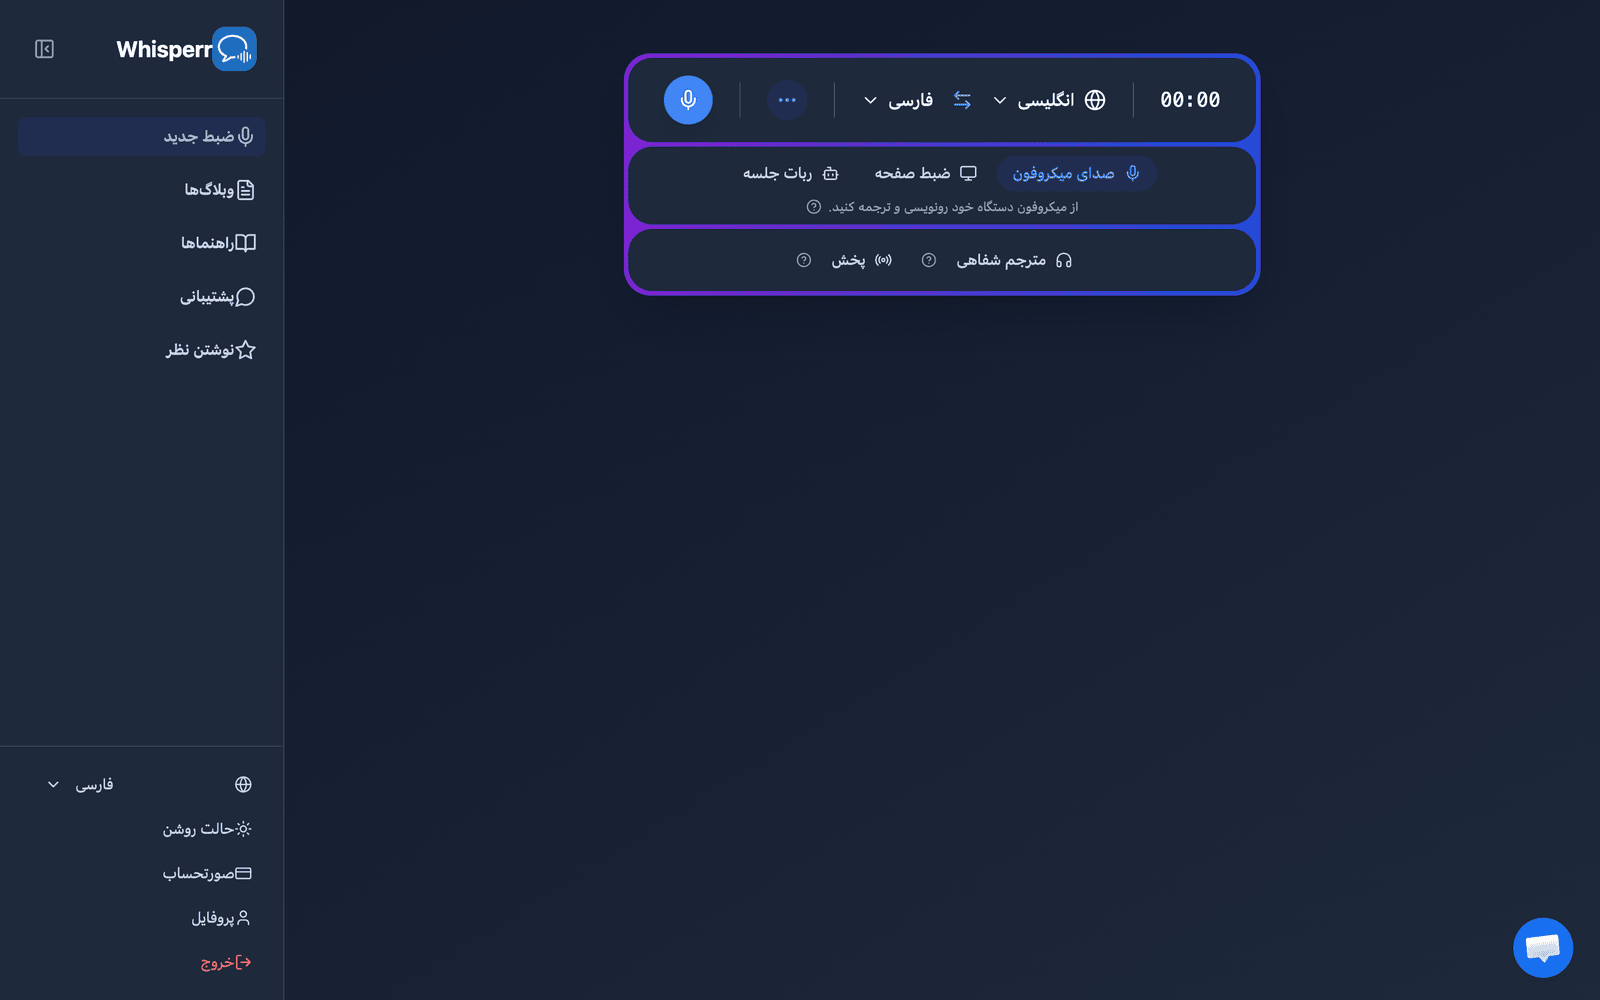Open the live chat widget bubble
The width and height of the screenshot is (1600, 1000).
point(1543,947)
